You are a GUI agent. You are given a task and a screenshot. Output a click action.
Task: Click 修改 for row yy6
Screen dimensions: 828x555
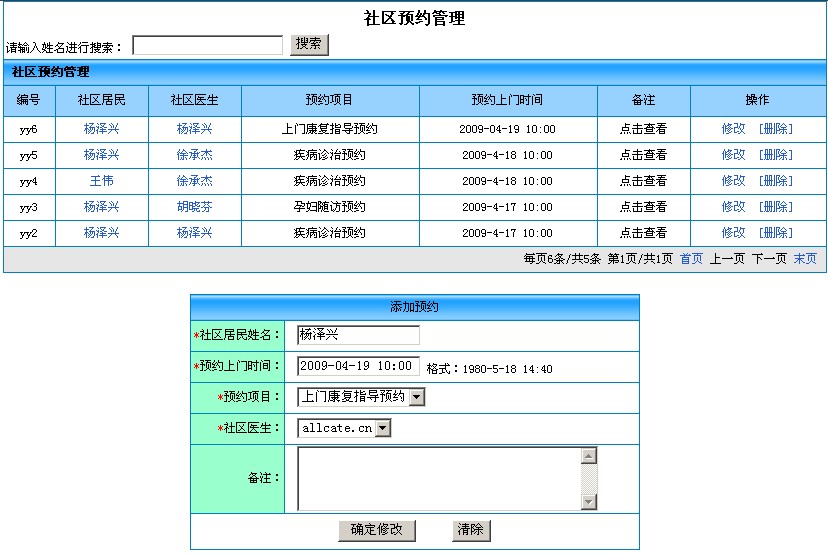733,129
